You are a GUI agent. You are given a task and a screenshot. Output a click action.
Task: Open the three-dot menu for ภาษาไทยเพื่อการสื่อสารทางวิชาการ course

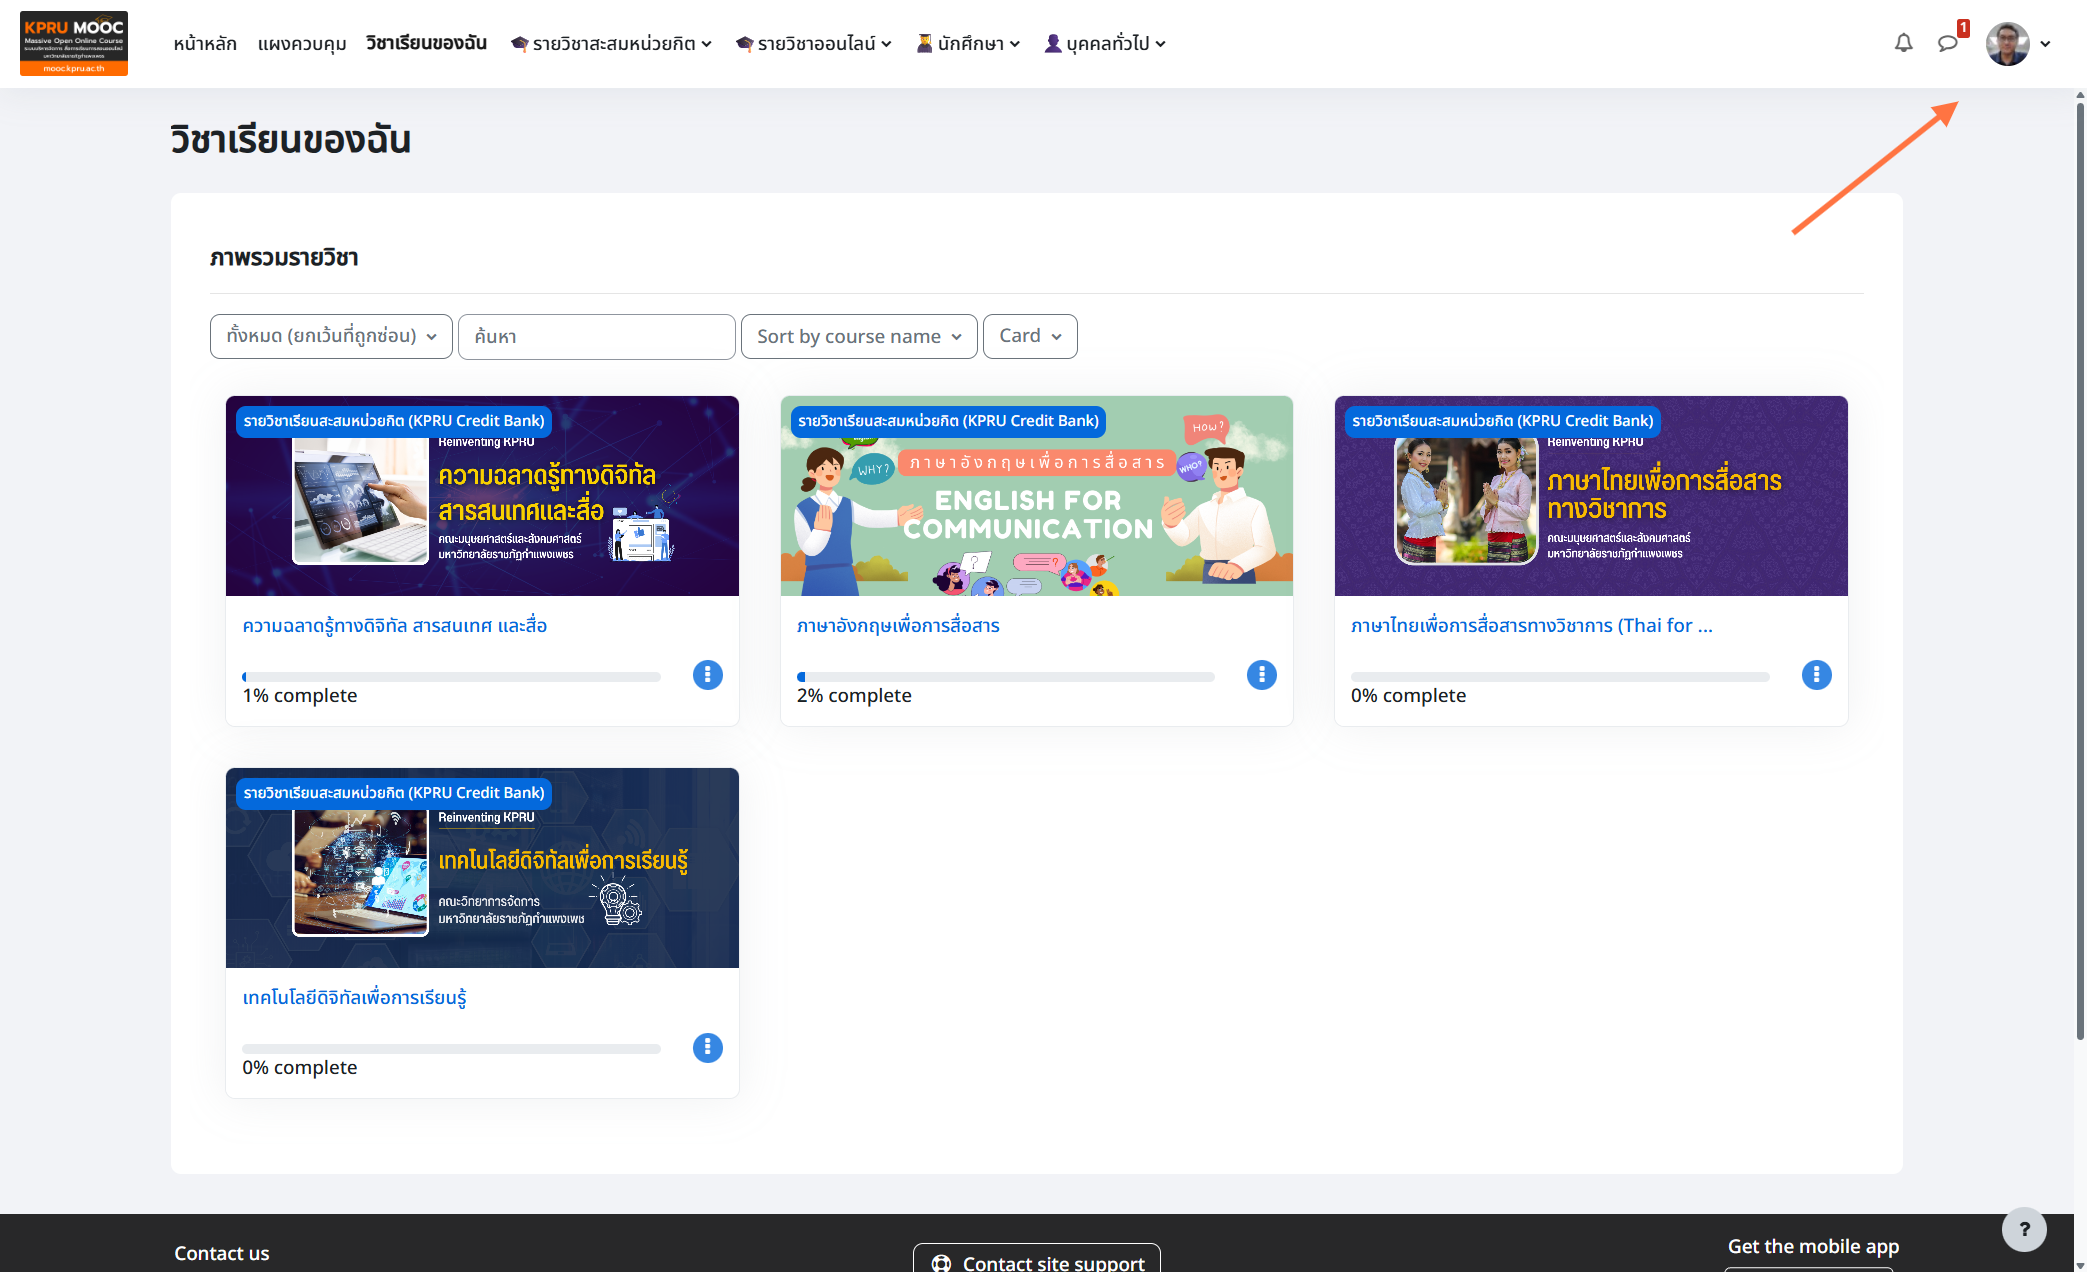point(1816,675)
